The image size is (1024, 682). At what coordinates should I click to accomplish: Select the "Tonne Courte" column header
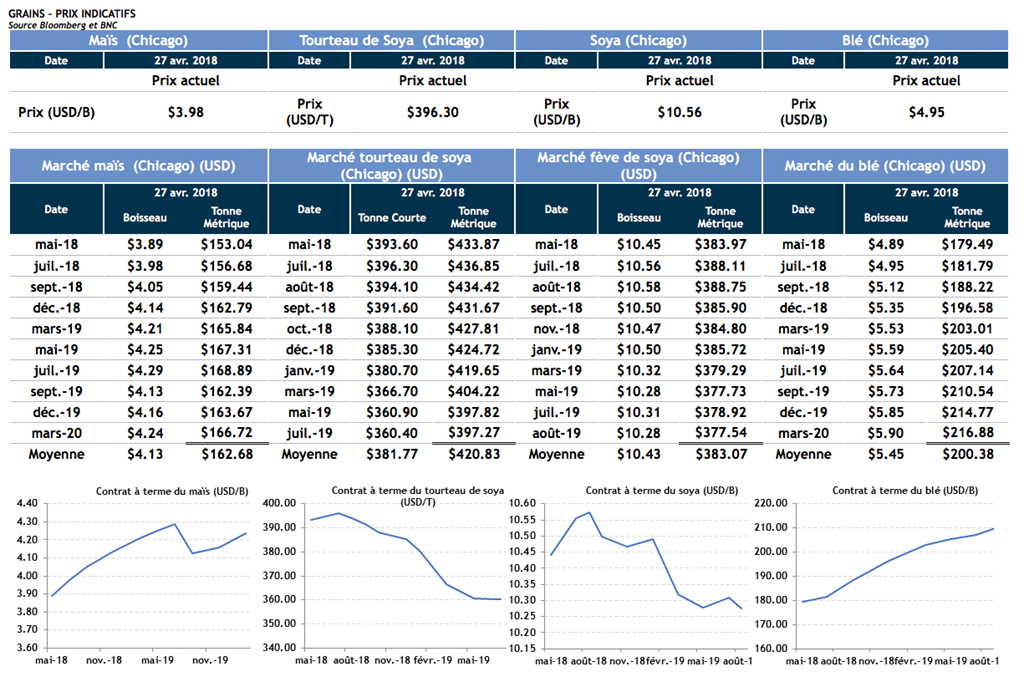[x=392, y=217]
